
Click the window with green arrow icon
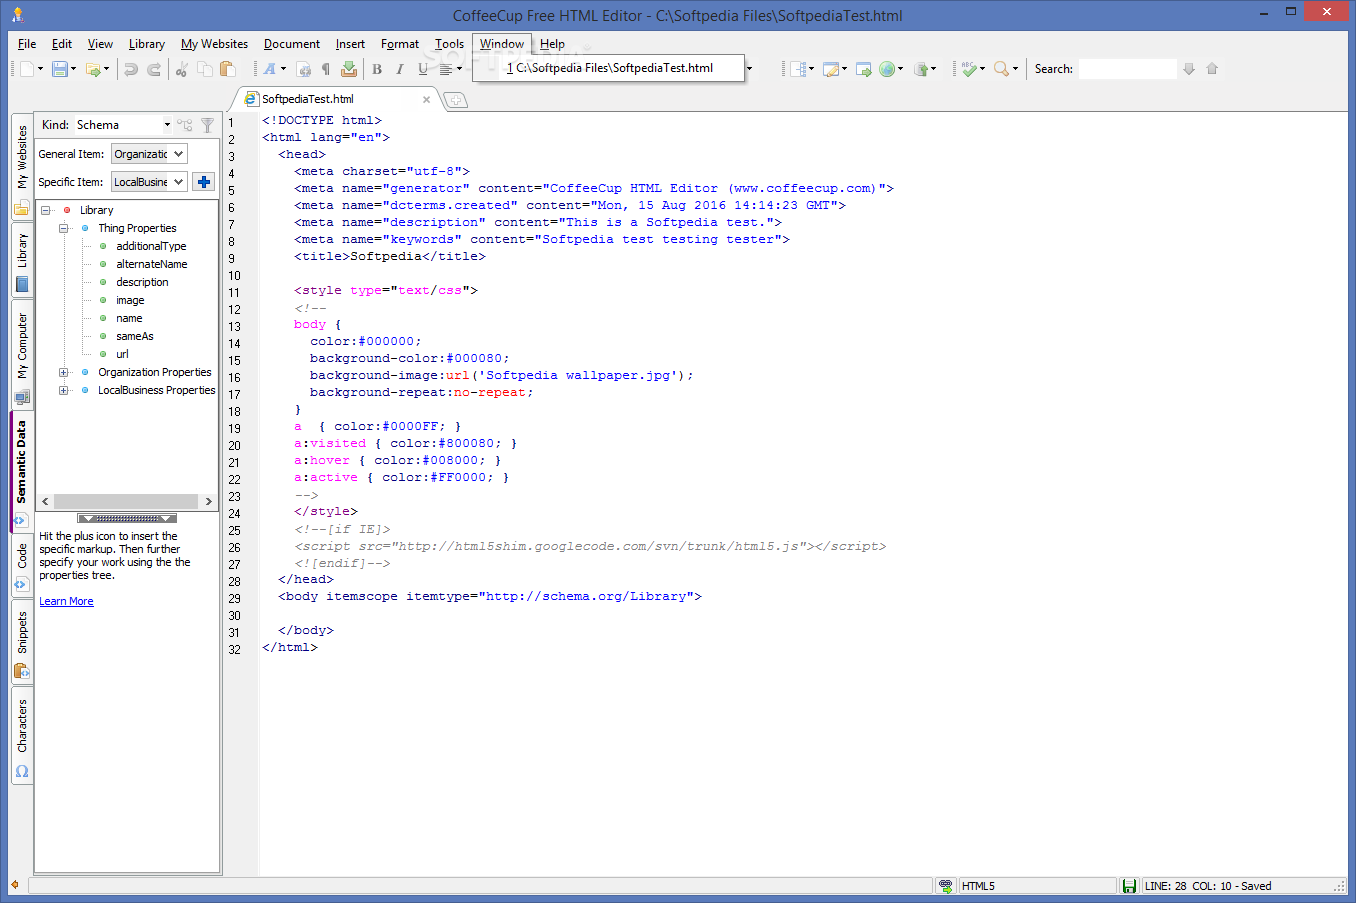click(863, 69)
